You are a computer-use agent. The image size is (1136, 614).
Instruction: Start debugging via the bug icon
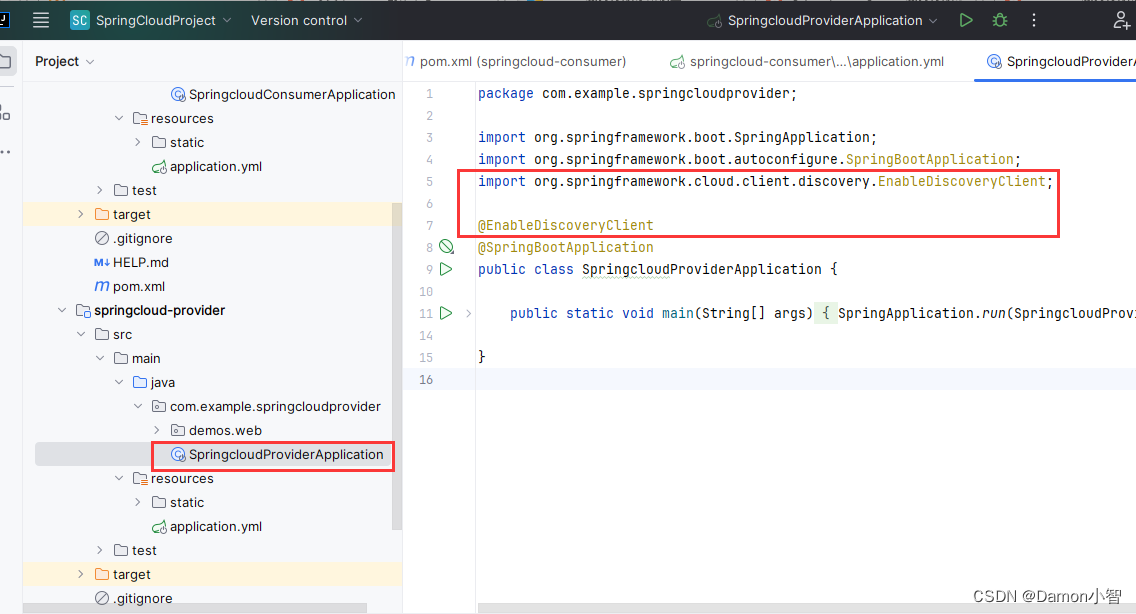click(x=999, y=19)
